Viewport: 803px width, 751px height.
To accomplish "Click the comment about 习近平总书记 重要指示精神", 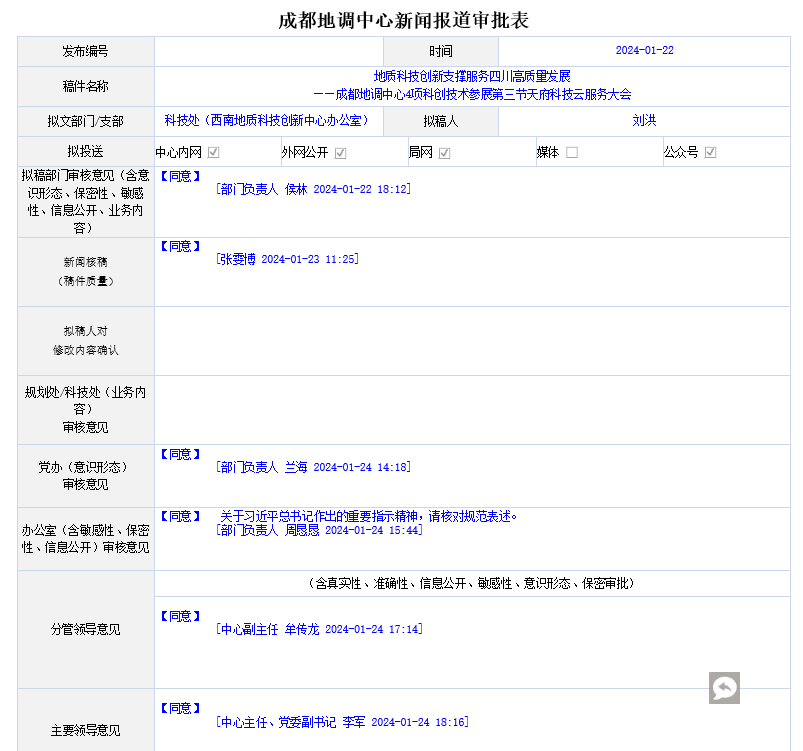I will (x=368, y=517).
